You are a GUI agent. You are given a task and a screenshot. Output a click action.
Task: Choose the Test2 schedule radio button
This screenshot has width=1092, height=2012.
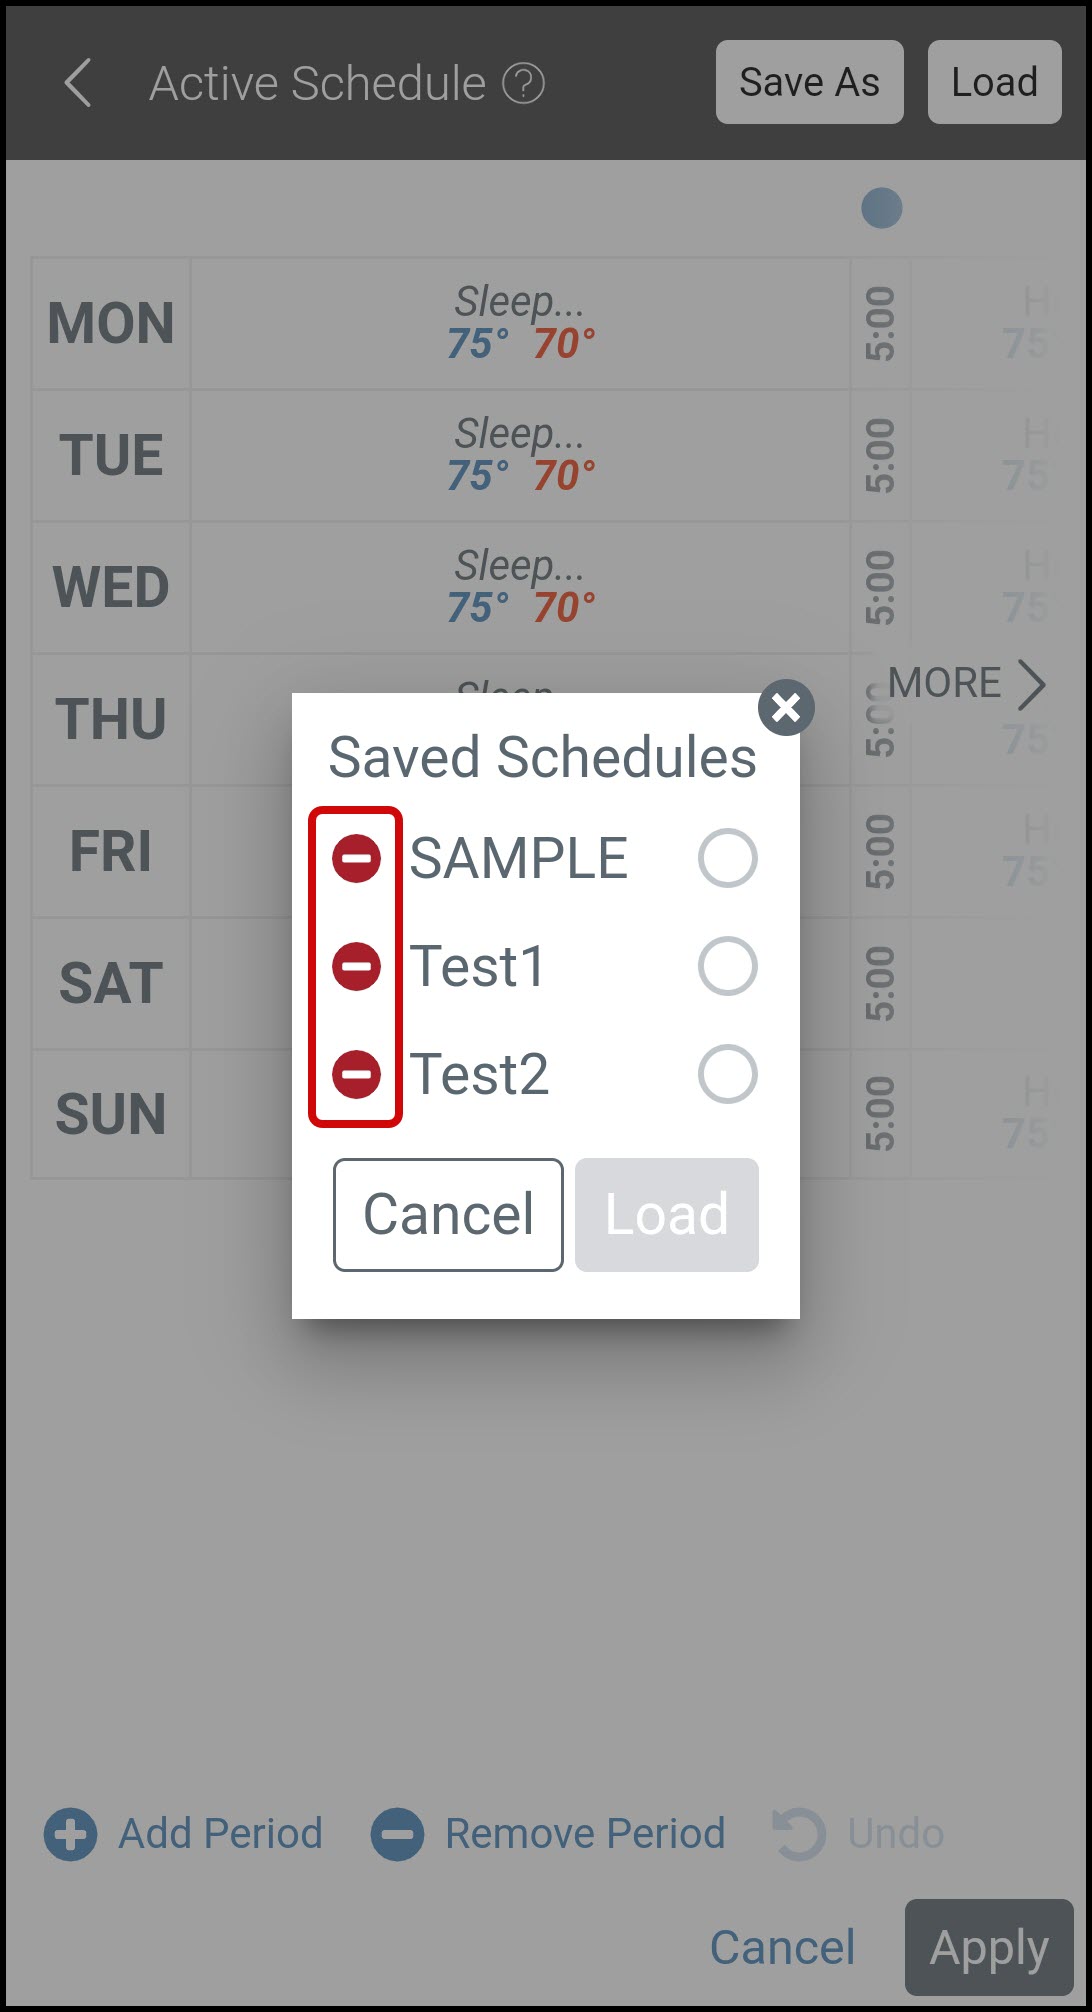727,1074
